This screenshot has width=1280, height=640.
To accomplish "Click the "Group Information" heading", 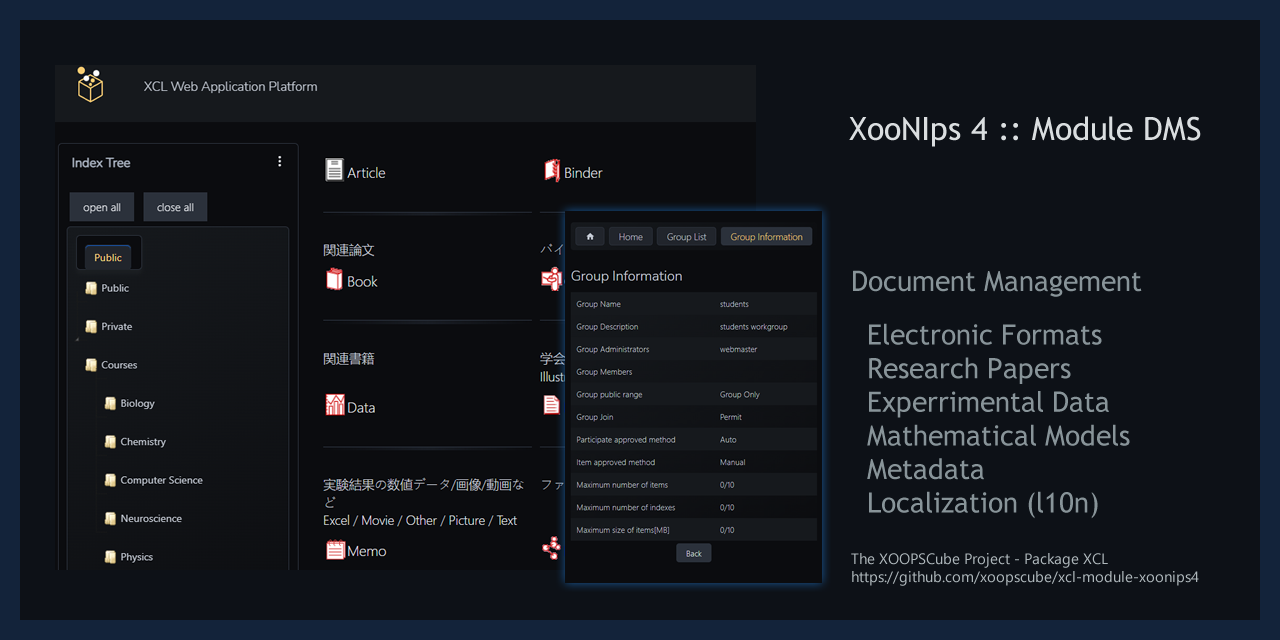I will click(626, 276).
